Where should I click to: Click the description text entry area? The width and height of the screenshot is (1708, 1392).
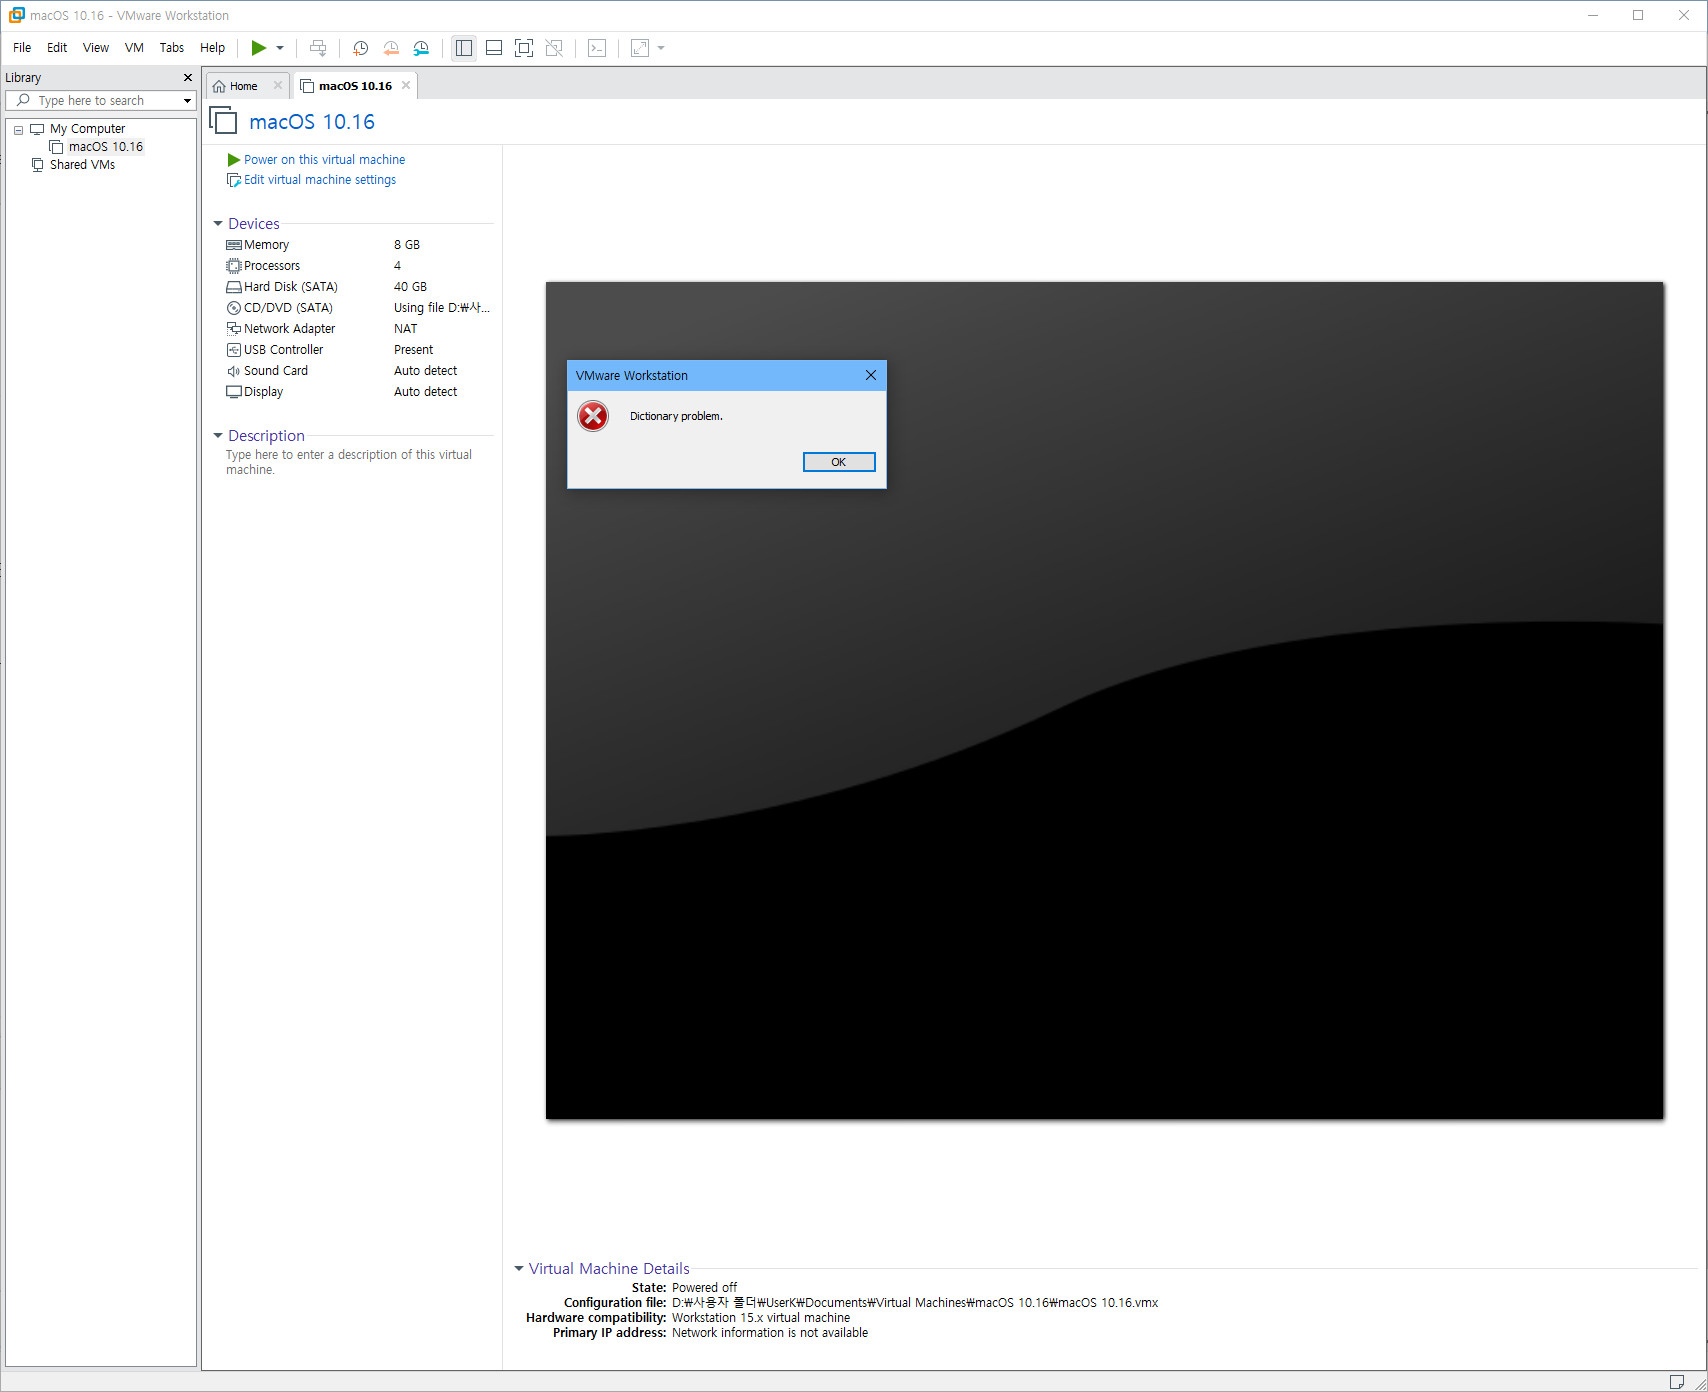coord(349,462)
